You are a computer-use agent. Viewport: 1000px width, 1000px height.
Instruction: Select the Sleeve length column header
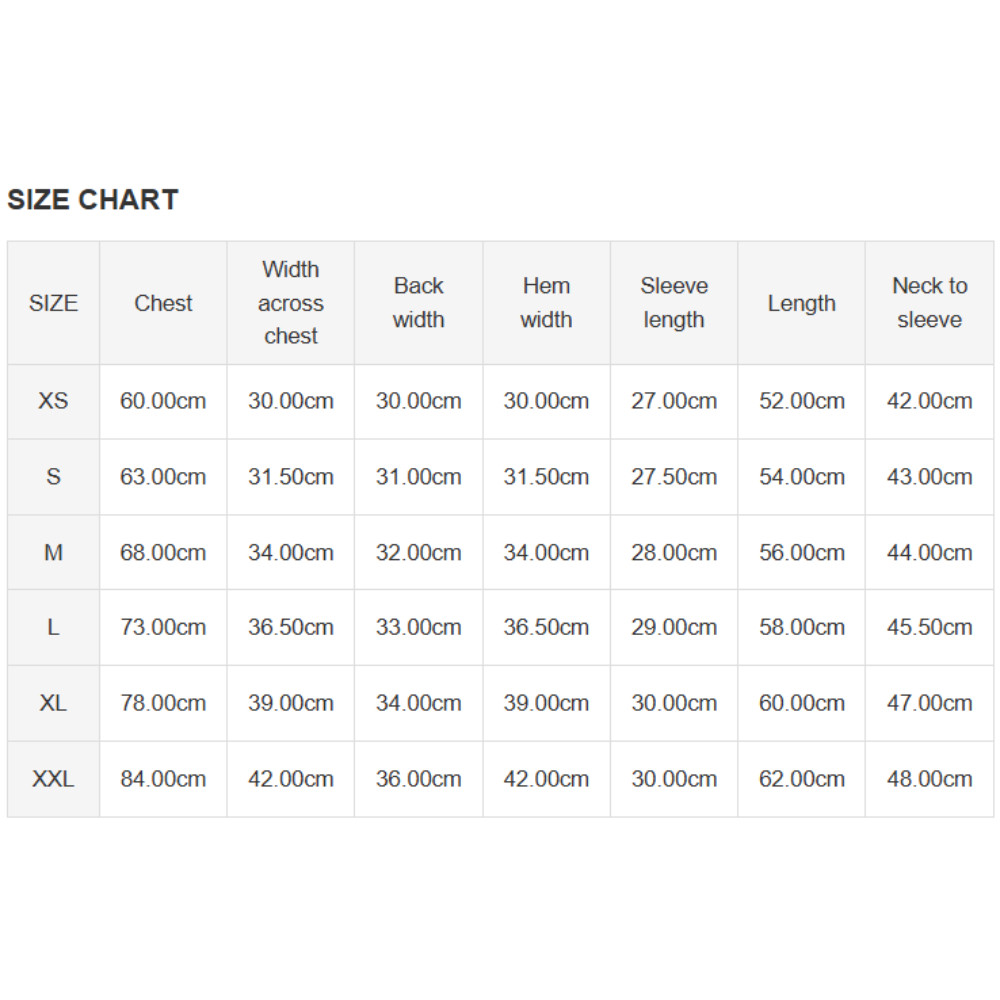(x=674, y=303)
